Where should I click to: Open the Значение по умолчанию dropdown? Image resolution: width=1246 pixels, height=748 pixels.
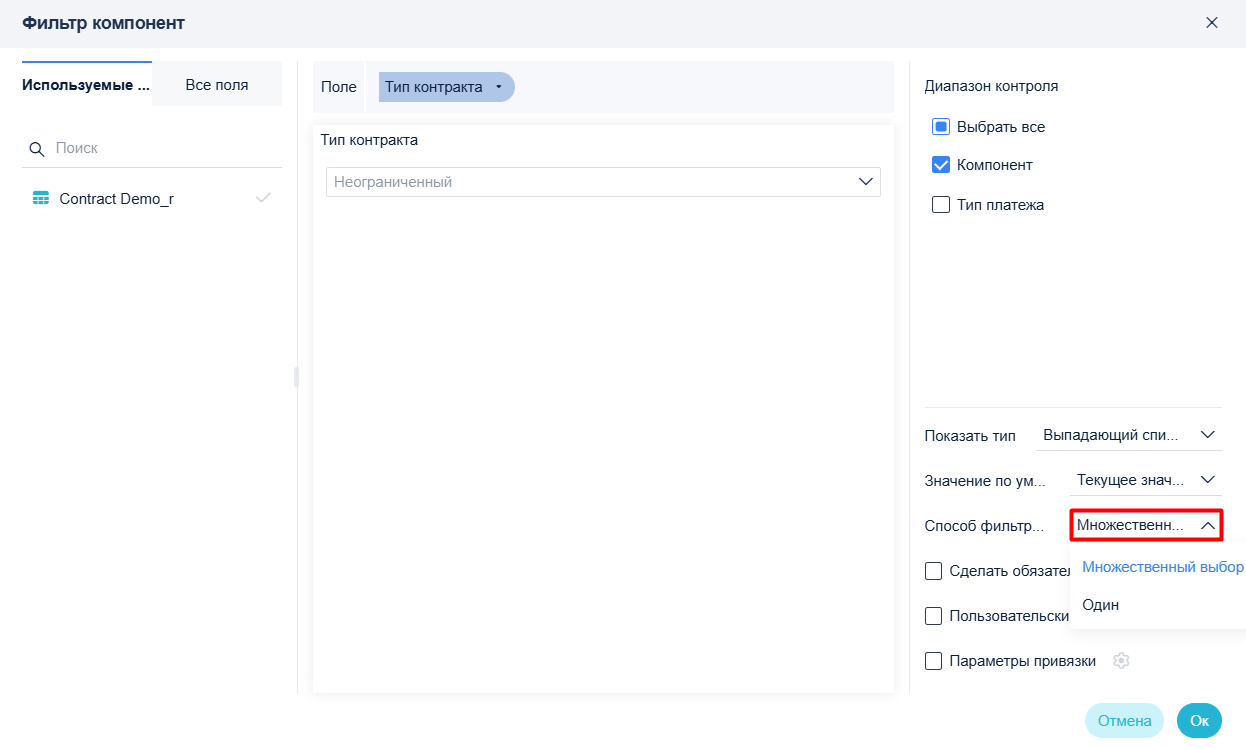[x=1145, y=480]
